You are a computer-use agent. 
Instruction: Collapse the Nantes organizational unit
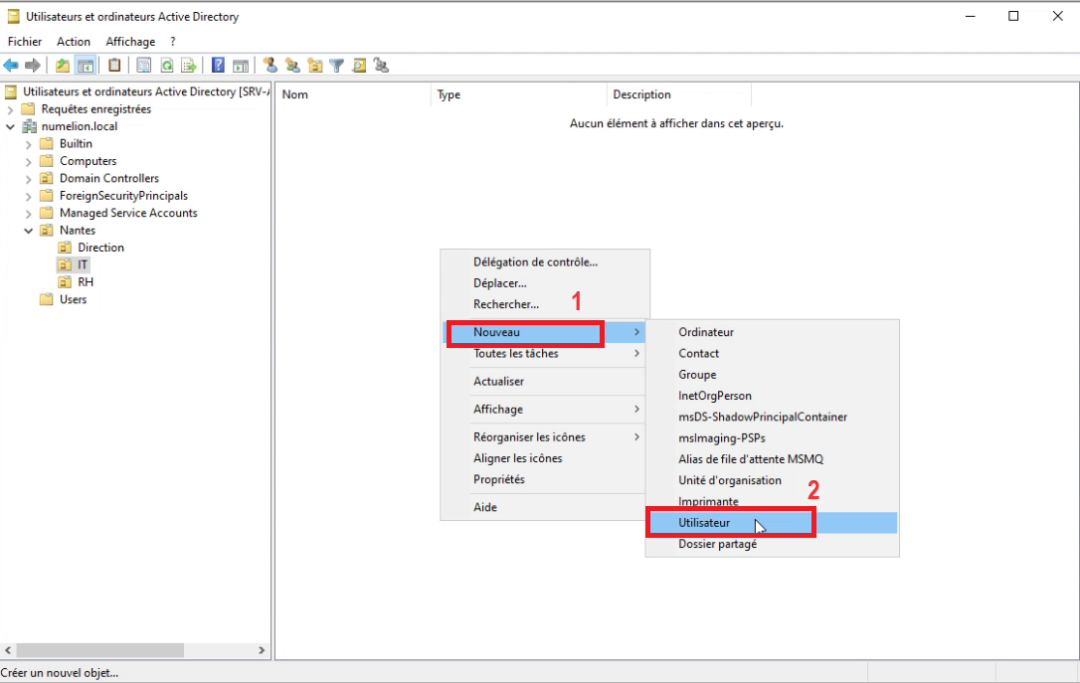tap(29, 230)
